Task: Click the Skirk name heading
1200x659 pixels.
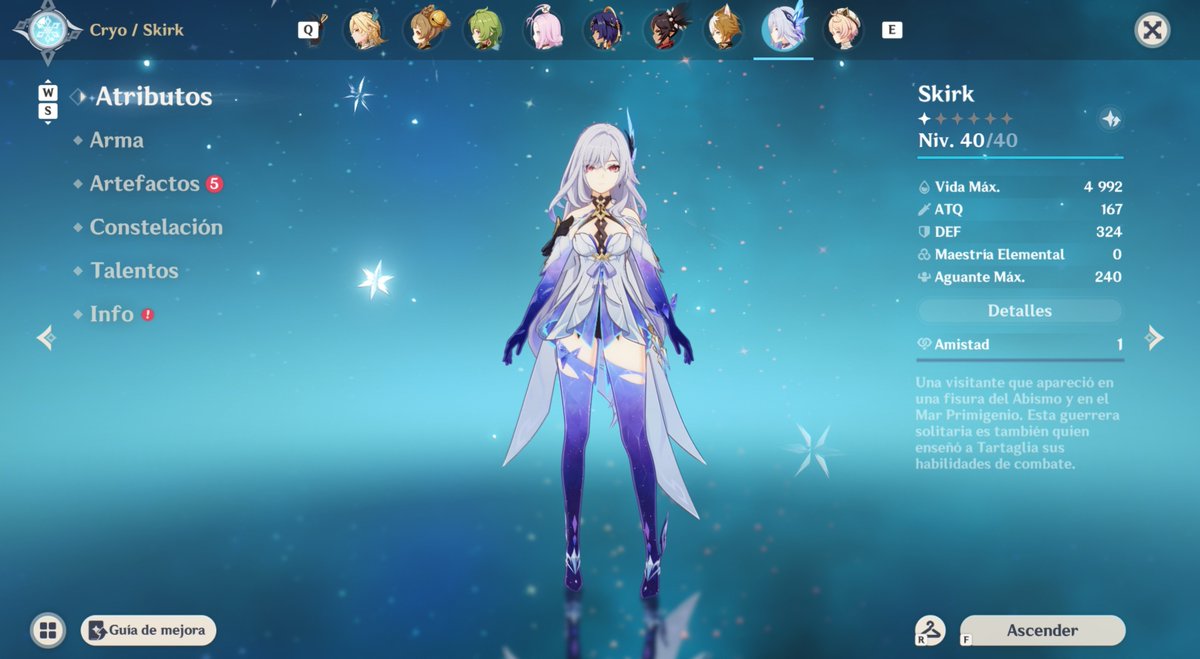Action: click(x=946, y=94)
